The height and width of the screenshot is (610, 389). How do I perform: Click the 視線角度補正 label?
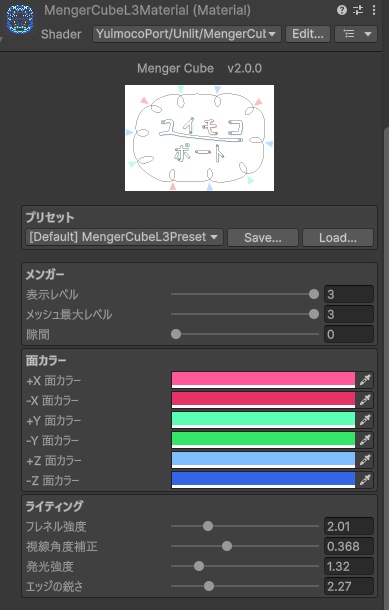pos(62,547)
